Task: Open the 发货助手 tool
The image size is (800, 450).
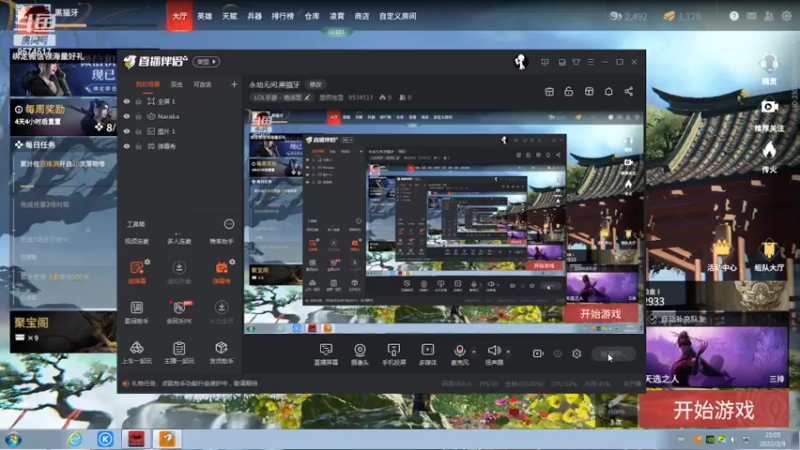Action: pos(221,353)
